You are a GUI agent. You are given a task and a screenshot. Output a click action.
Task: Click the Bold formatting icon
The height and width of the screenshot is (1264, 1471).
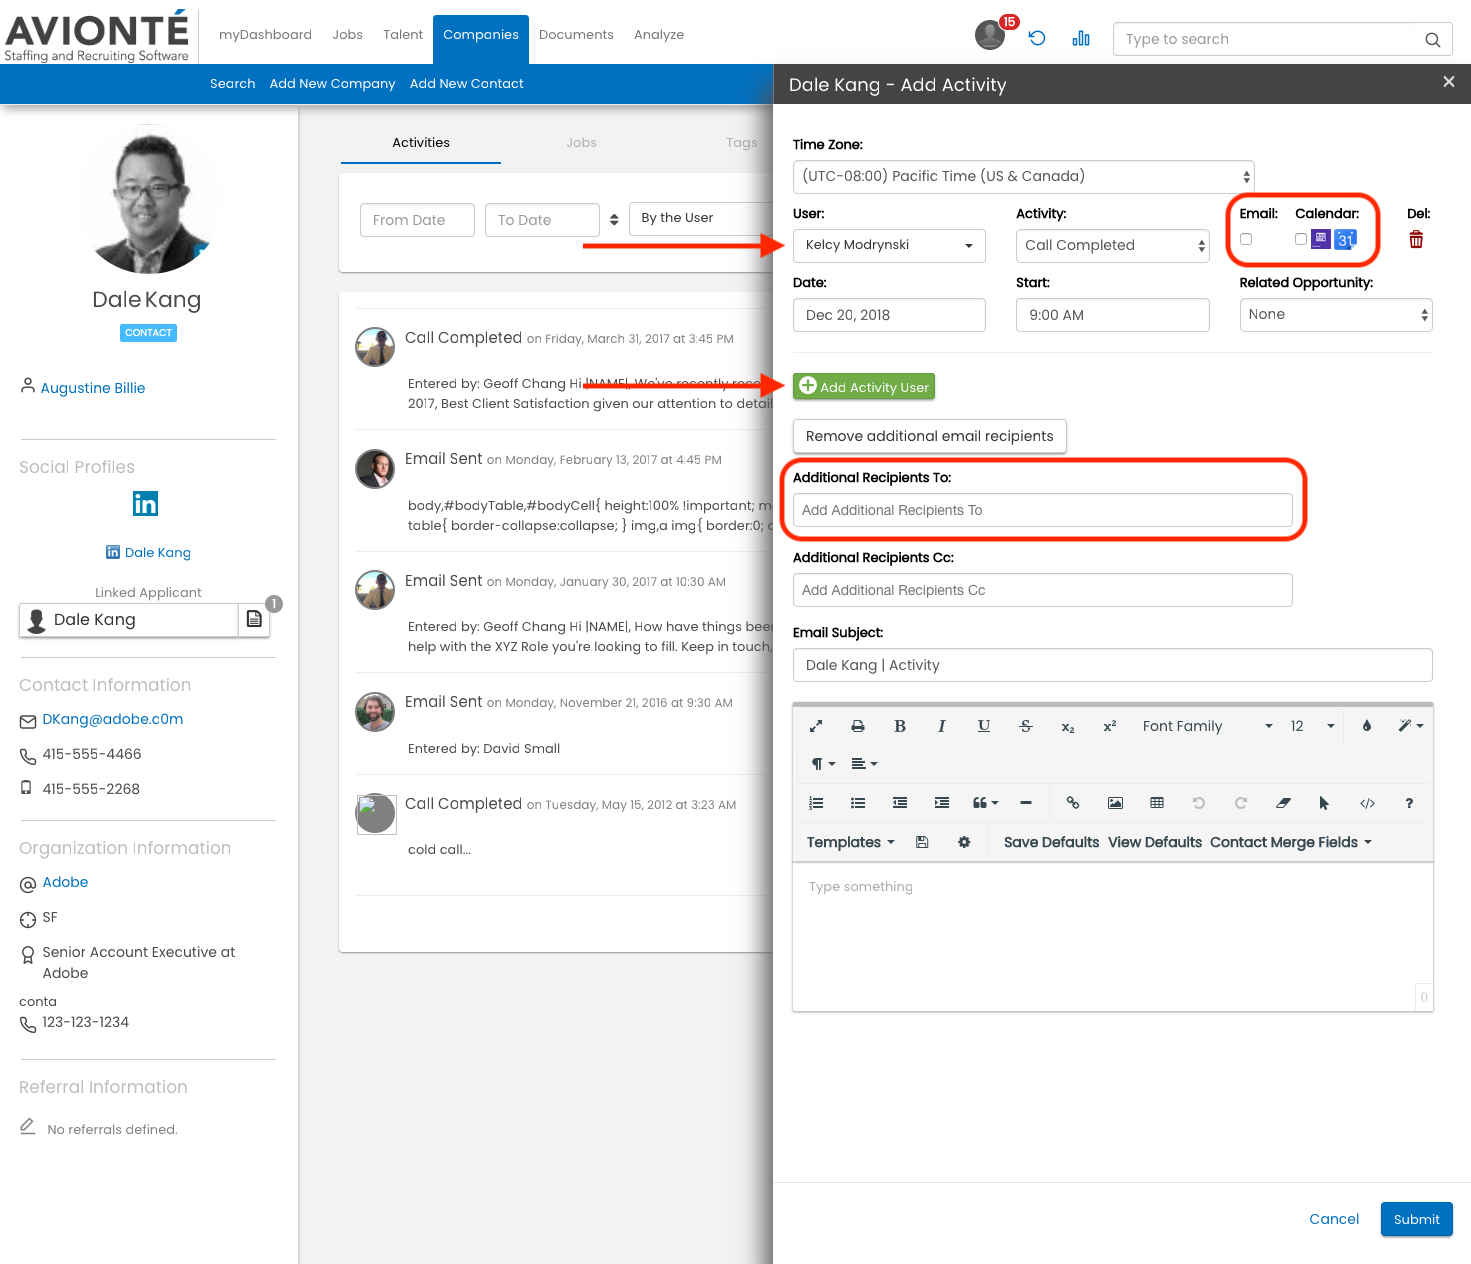(899, 726)
